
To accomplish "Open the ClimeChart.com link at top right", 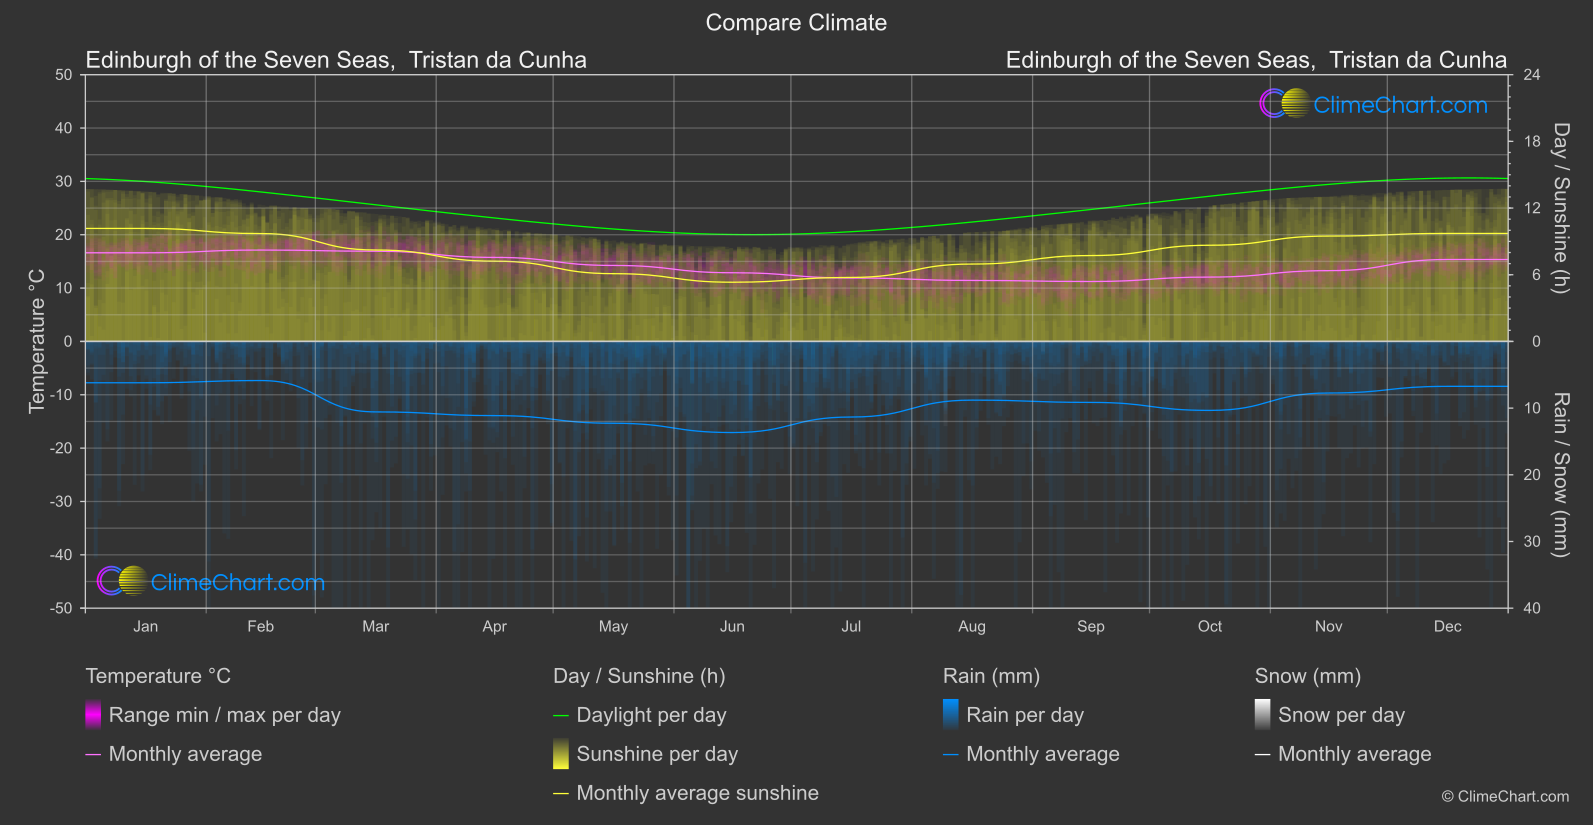I will coord(1400,105).
